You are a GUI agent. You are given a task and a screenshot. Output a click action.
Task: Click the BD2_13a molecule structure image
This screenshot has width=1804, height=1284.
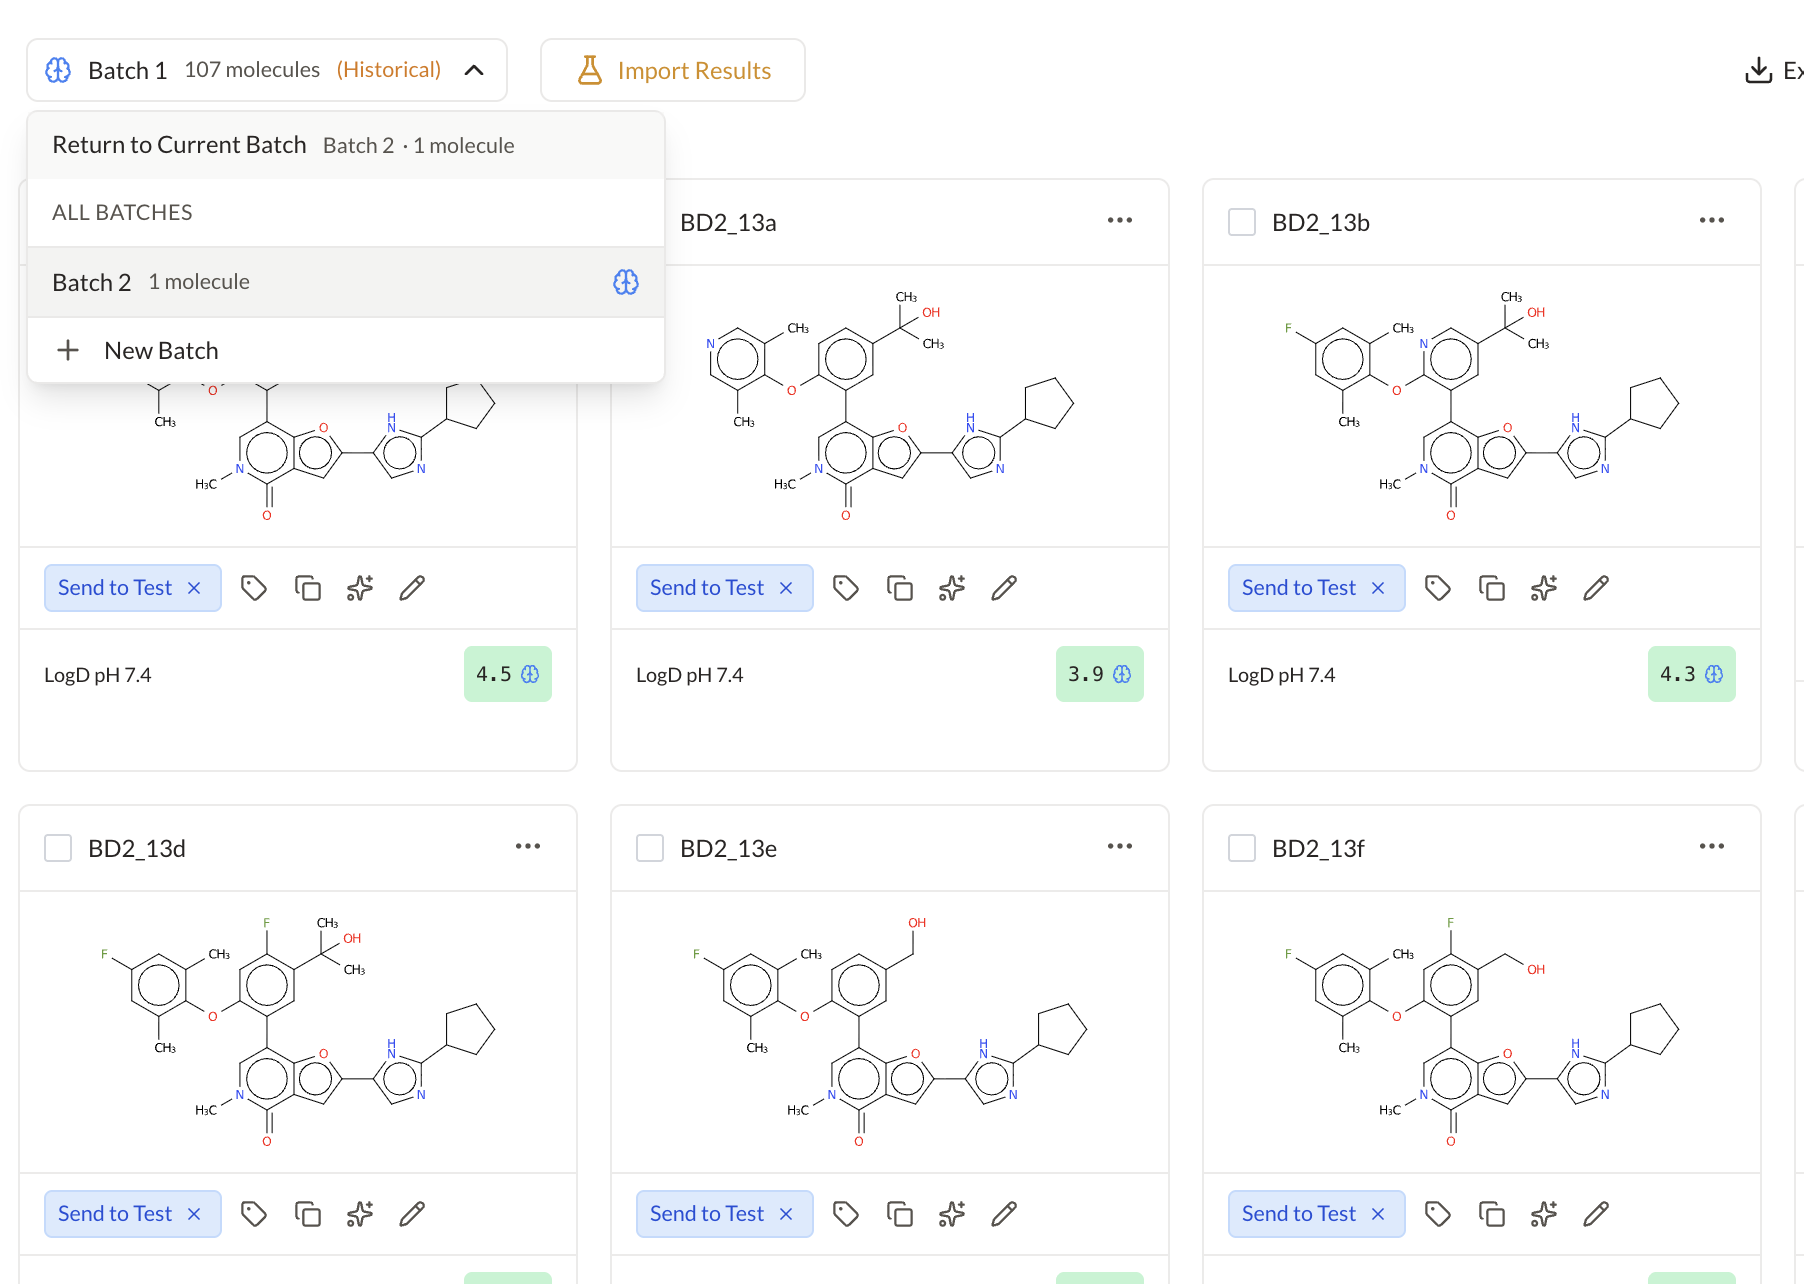[x=890, y=406]
